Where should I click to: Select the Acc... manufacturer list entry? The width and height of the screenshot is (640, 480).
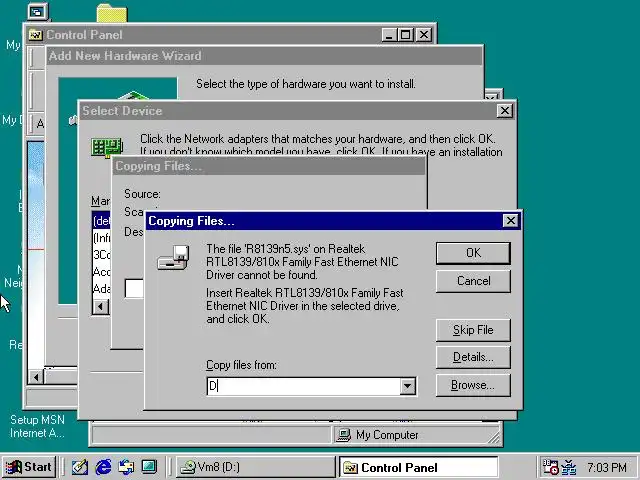[x=102, y=272]
